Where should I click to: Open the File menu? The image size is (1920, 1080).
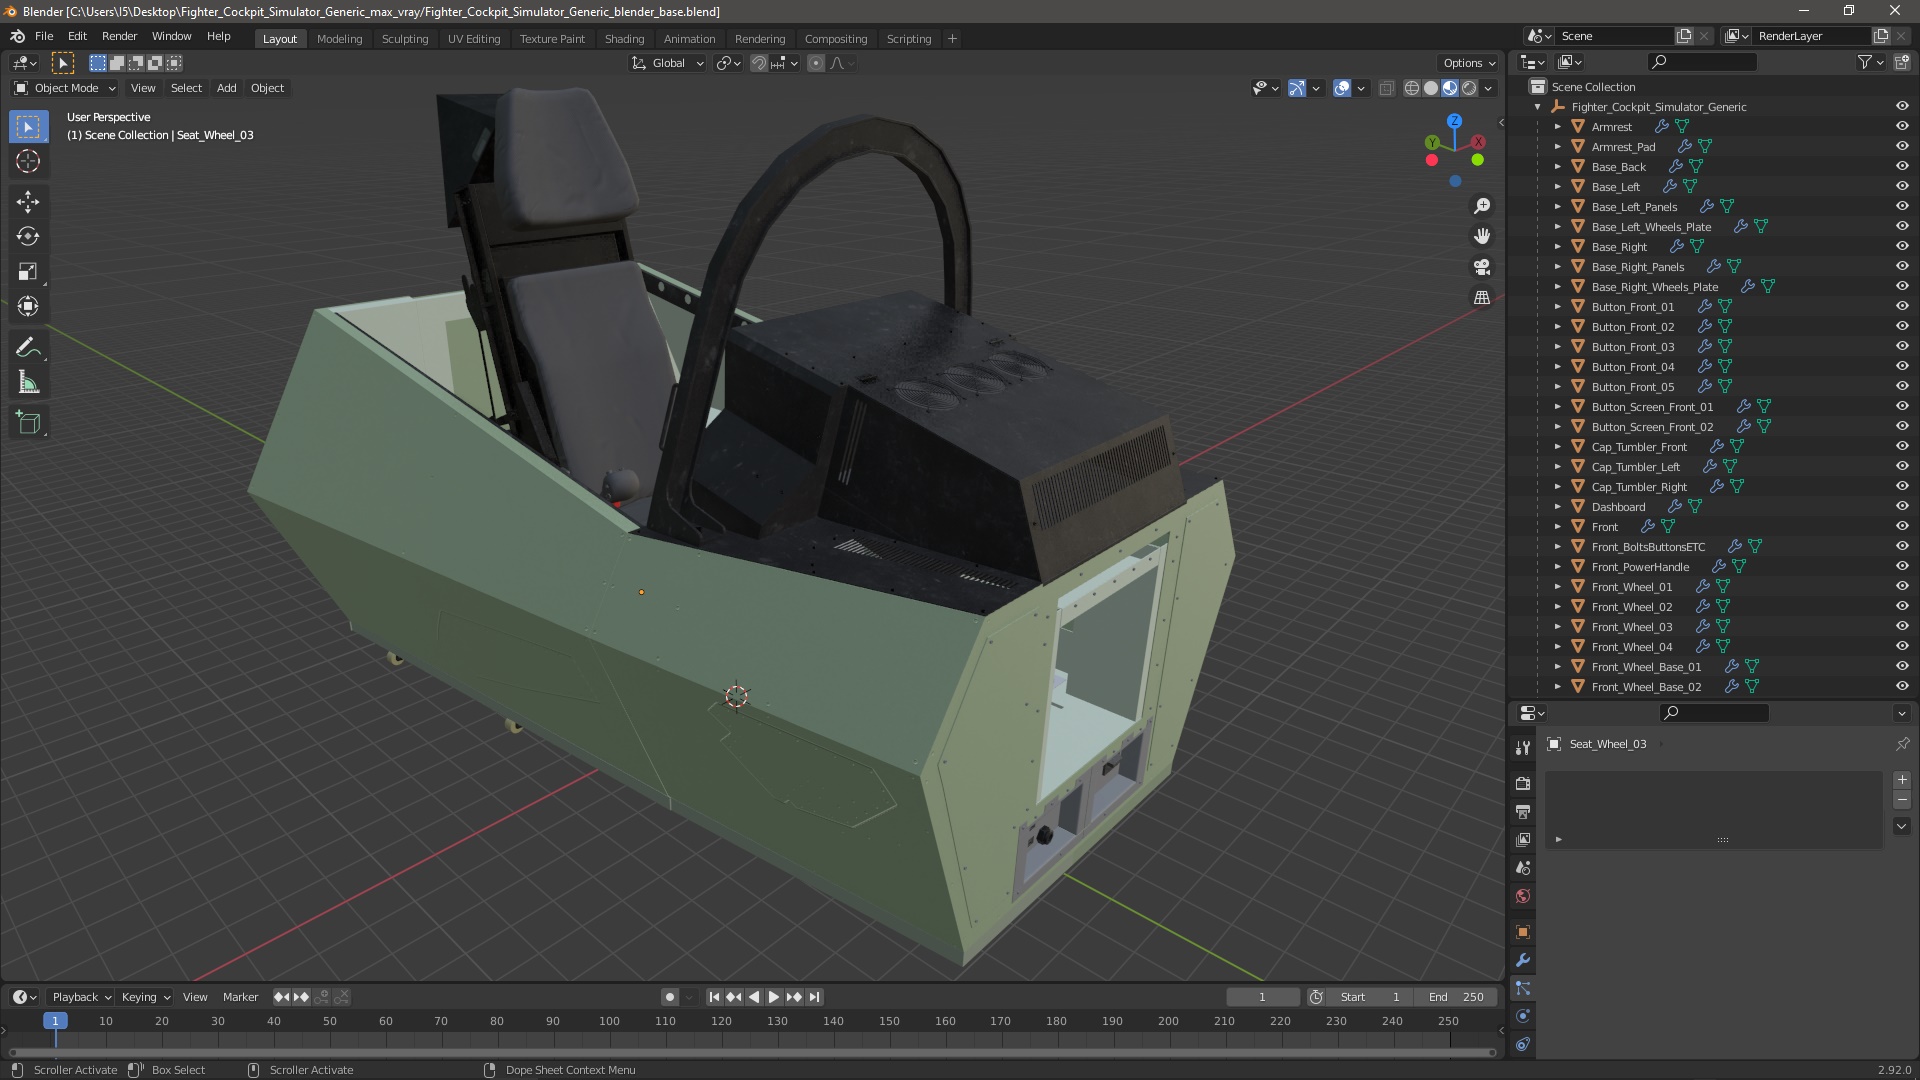point(44,36)
